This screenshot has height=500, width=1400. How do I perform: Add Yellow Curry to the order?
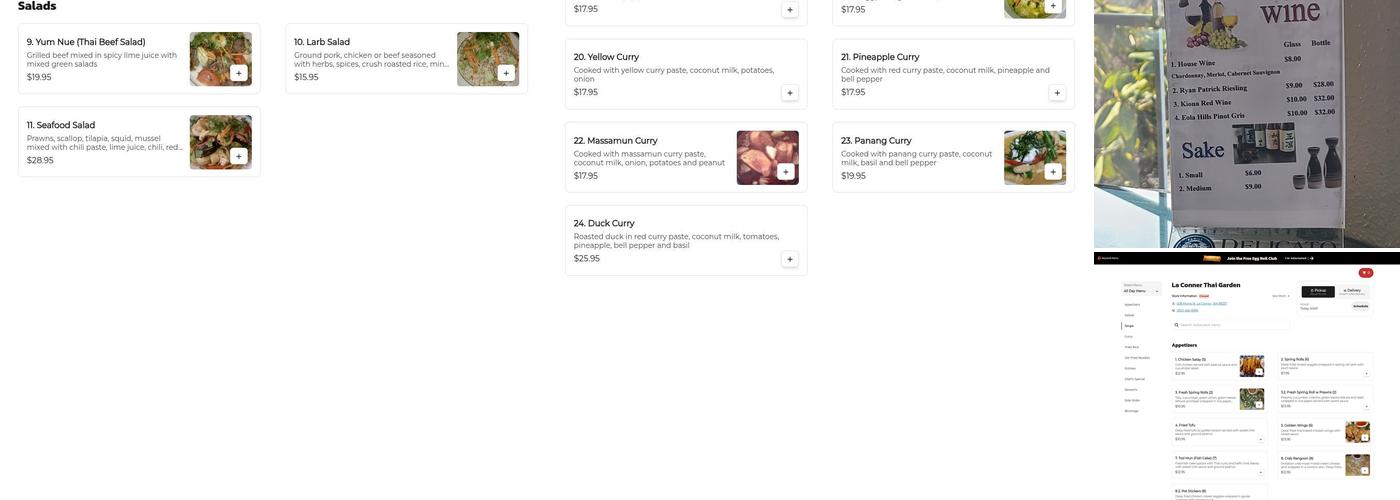click(790, 93)
